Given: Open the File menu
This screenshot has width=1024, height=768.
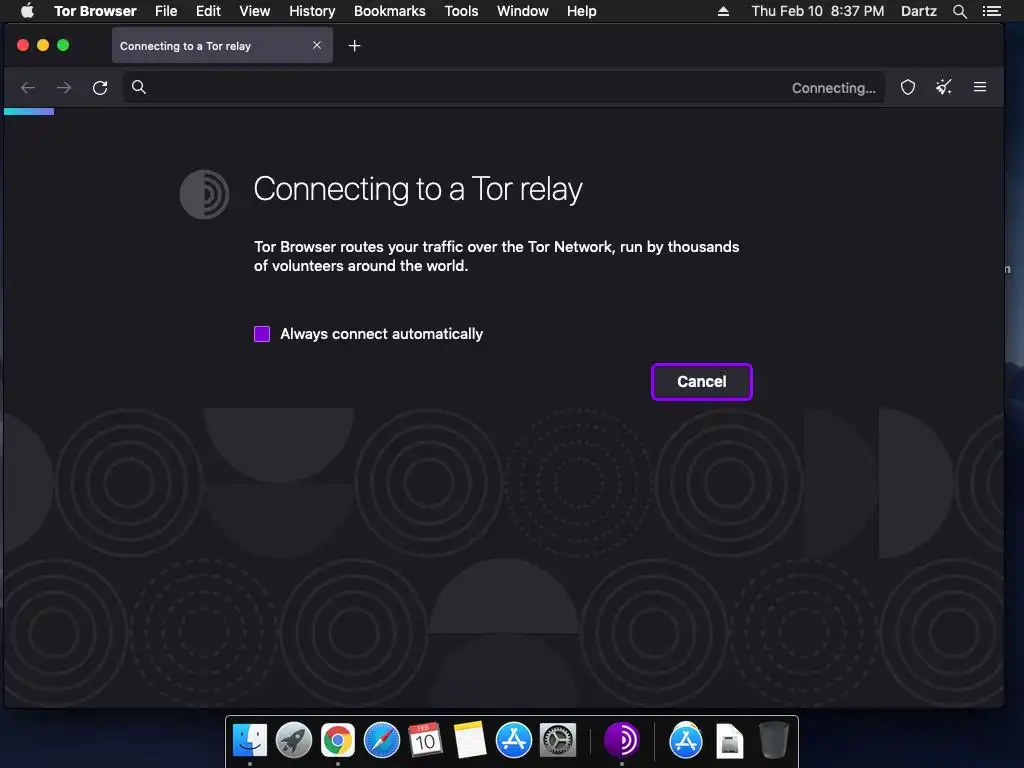Looking at the screenshot, I should pyautogui.click(x=166, y=11).
